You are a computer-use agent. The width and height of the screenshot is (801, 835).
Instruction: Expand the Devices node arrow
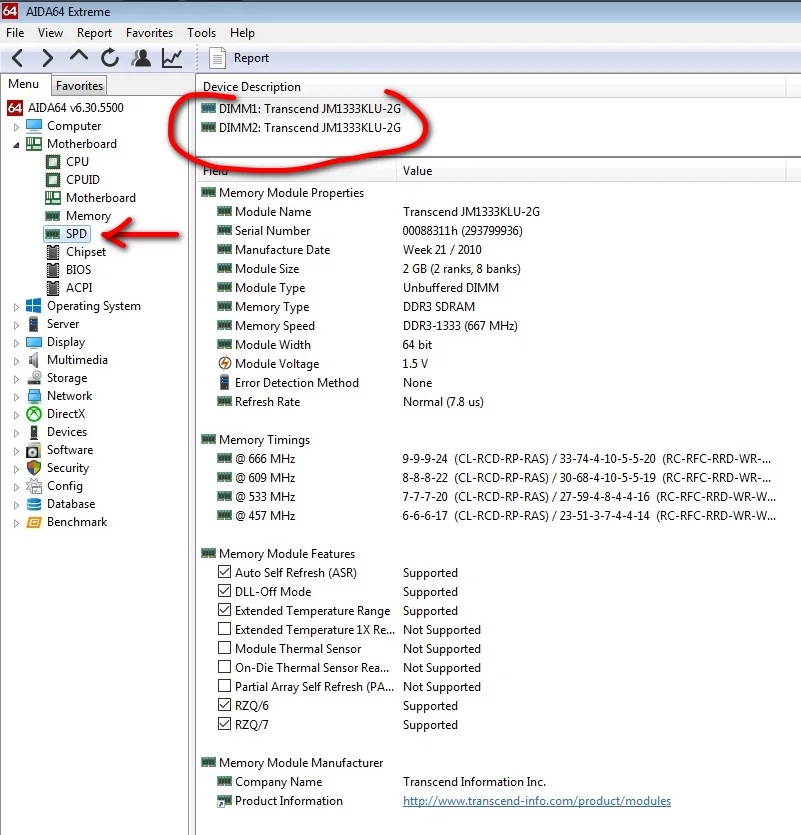point(16,433)
